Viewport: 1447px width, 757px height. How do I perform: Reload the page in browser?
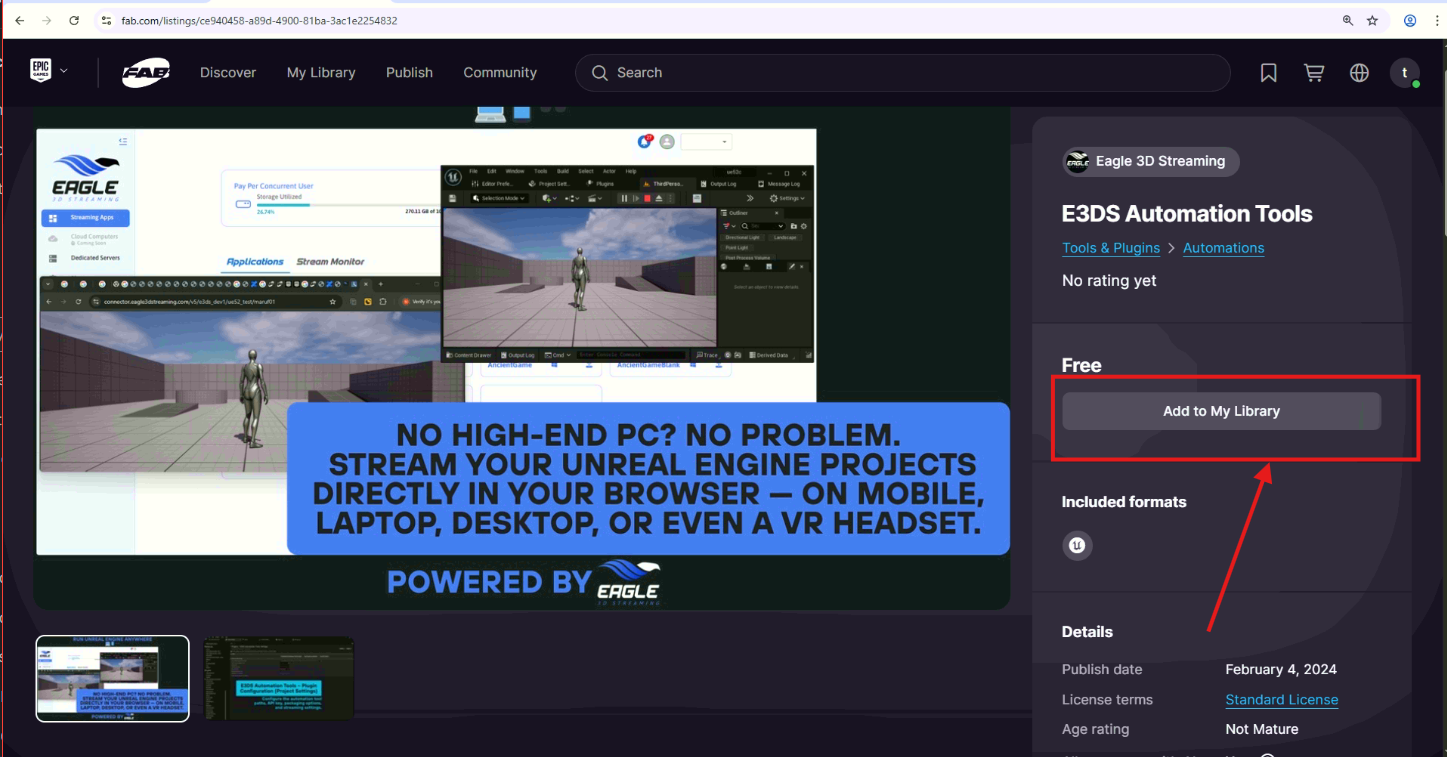click(74, 20)
